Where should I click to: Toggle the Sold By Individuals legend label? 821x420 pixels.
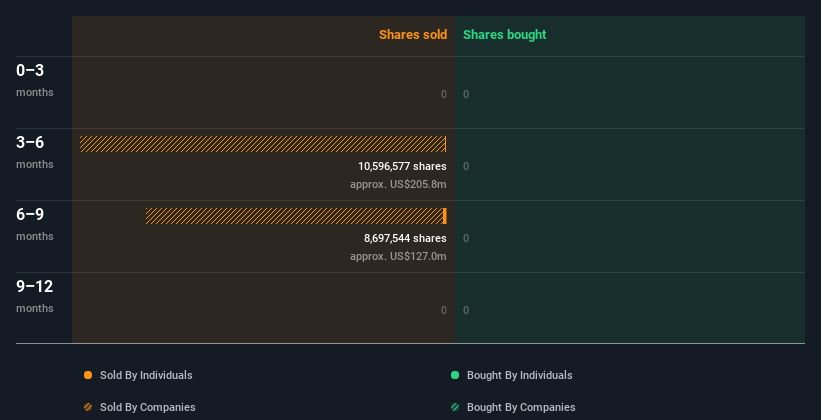point(146,375)
